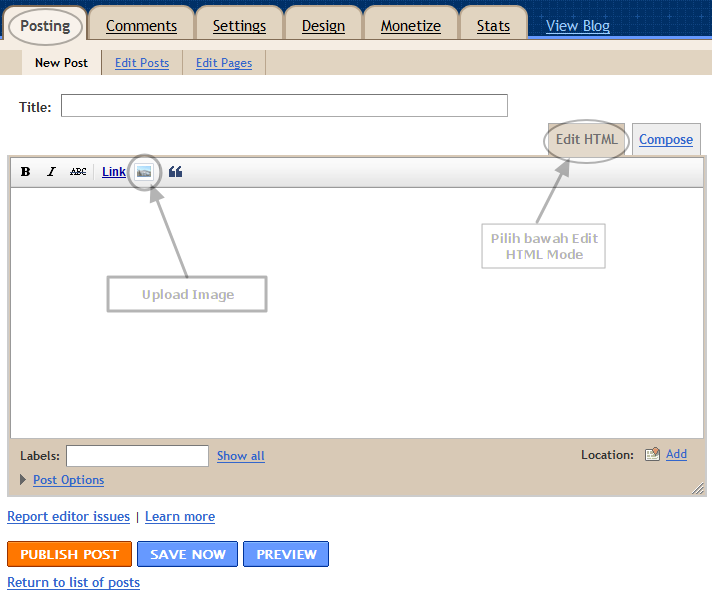Click the strikethrough ABC icon
The image size is (712, 595).
(78, 172)
